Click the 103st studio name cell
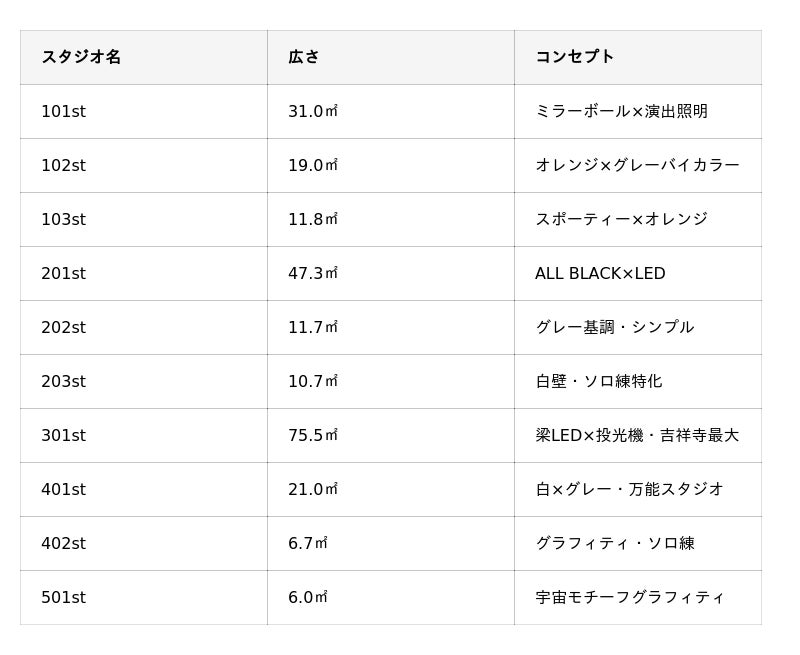800x655 pixels. click(x=63, y=219)
